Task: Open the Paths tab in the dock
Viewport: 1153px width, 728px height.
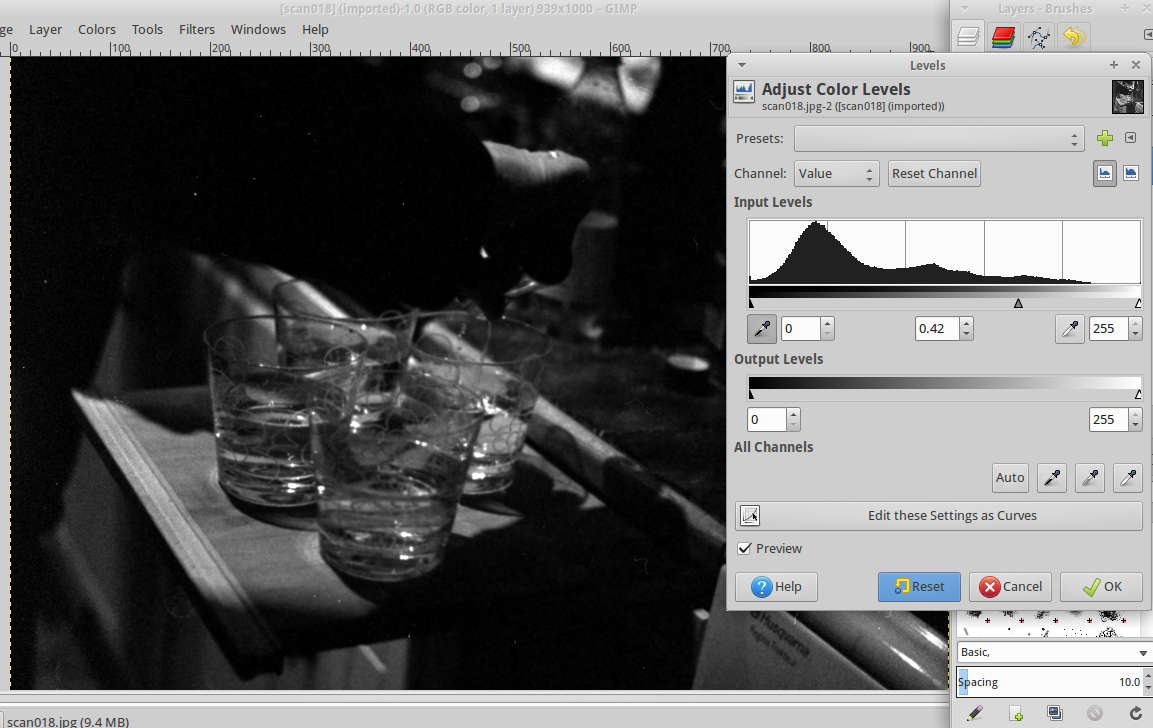Action: 1039,38
